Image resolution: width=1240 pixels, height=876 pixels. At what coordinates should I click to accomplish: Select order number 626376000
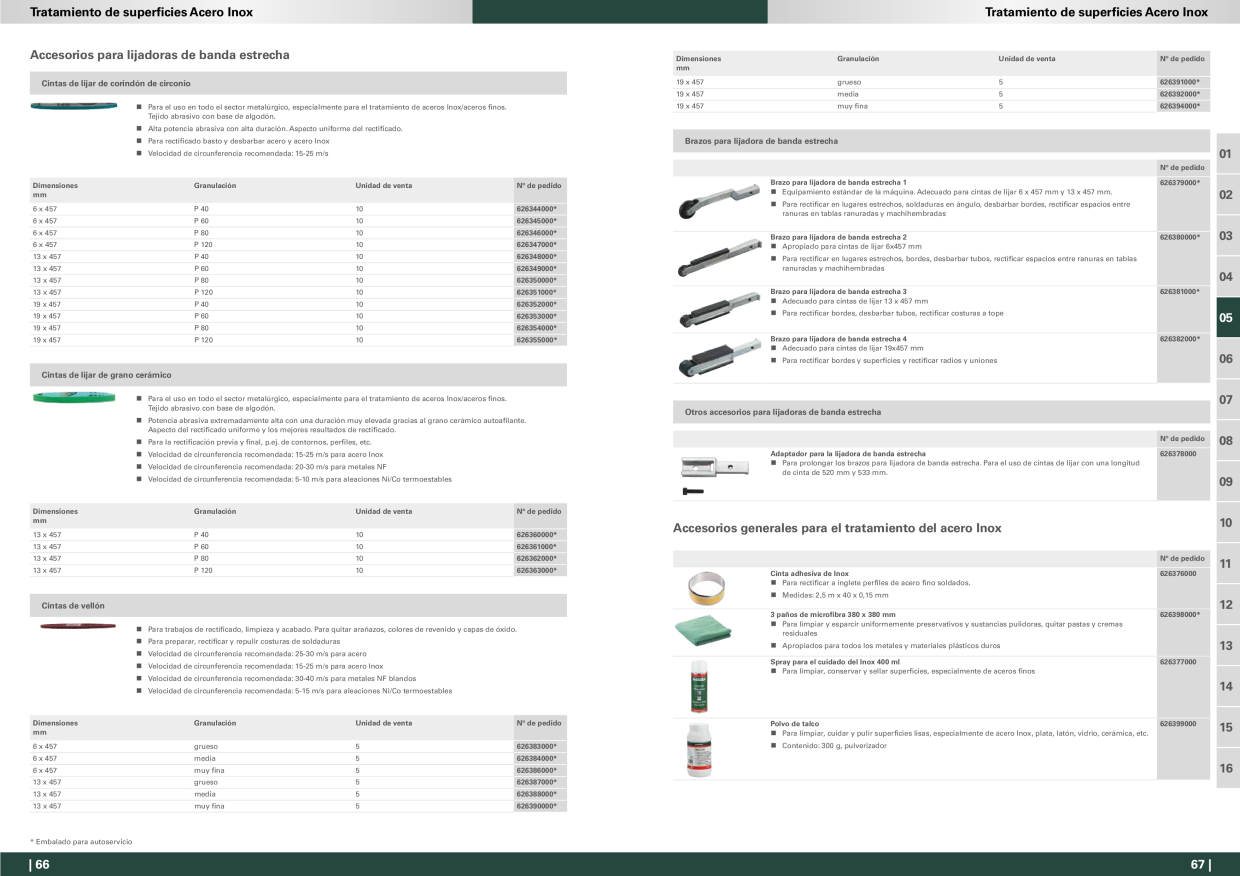pos(1178,574)
